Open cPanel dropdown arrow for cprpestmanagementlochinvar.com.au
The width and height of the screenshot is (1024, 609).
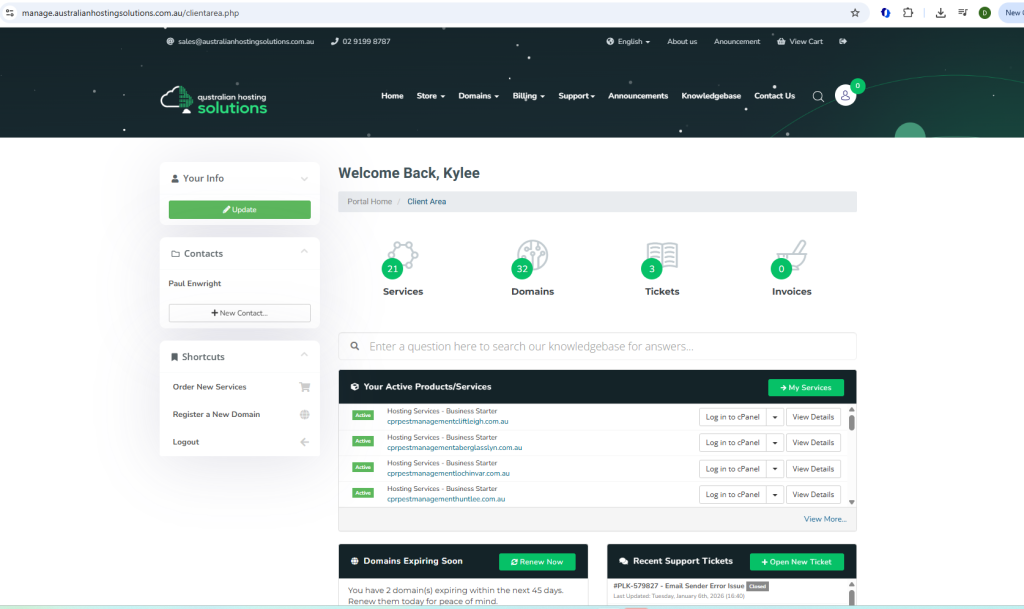click(x=775, y=469)
